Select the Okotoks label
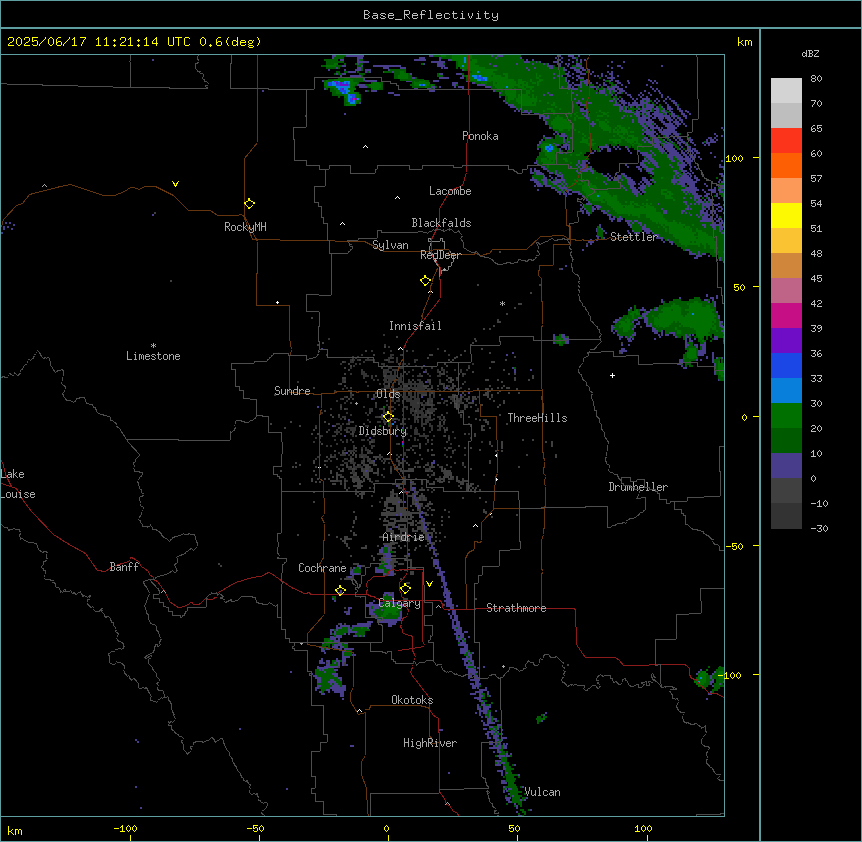 (x=412, y=700)
